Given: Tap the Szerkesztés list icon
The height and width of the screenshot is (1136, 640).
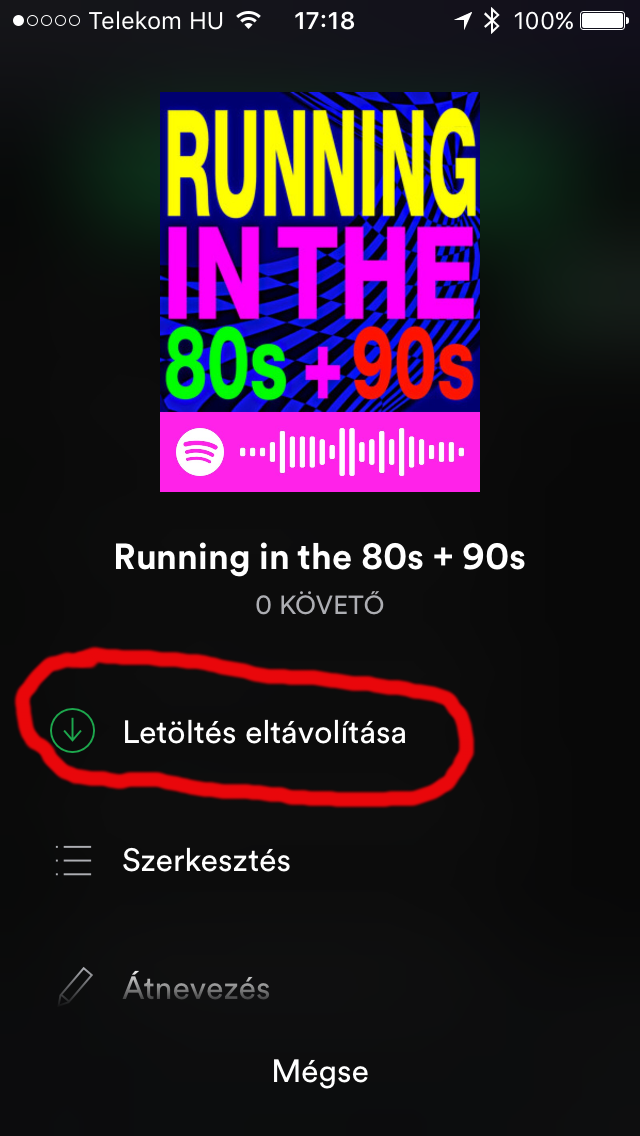Looking at the screenshot, I should (x=73, y=861).
